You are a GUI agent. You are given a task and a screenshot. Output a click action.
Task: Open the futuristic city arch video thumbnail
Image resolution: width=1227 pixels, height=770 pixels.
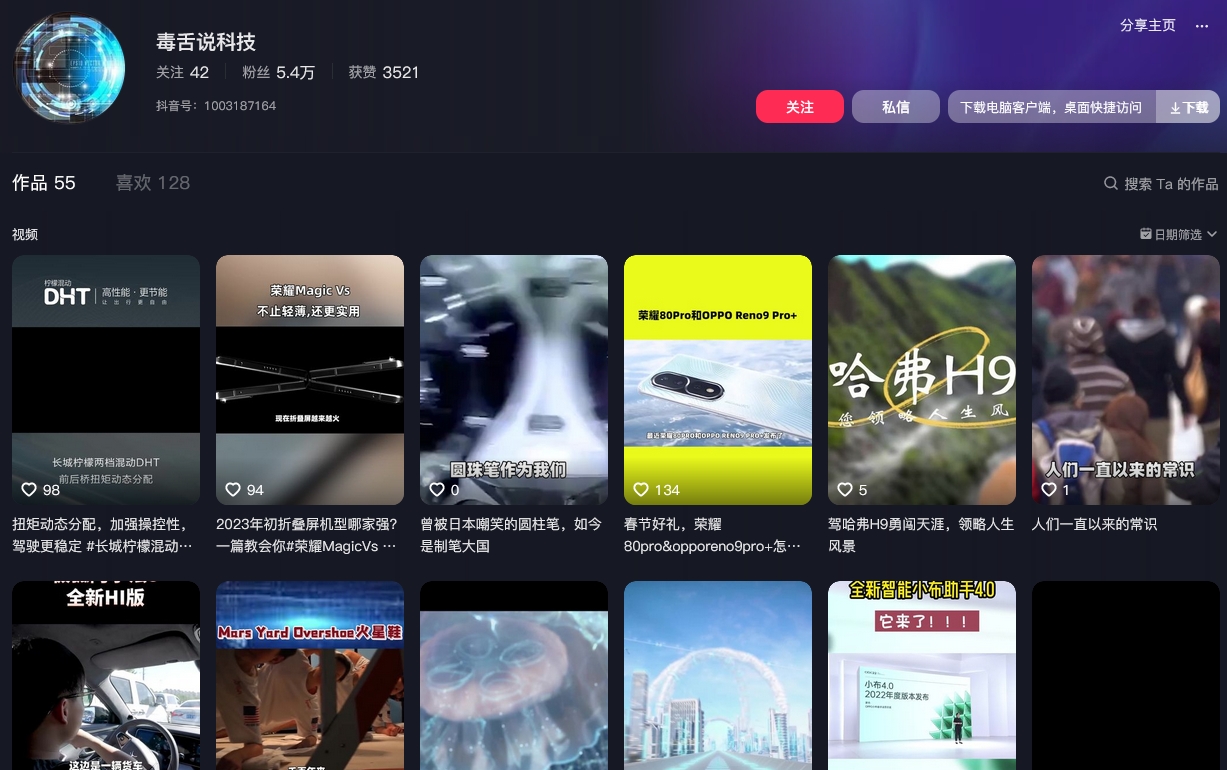pyautogui.click(x=718, y=675)
